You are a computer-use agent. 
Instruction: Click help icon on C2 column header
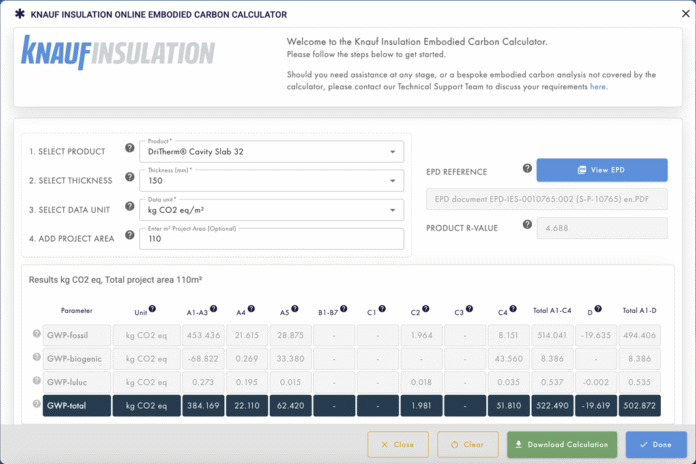[x=426, y=309]
